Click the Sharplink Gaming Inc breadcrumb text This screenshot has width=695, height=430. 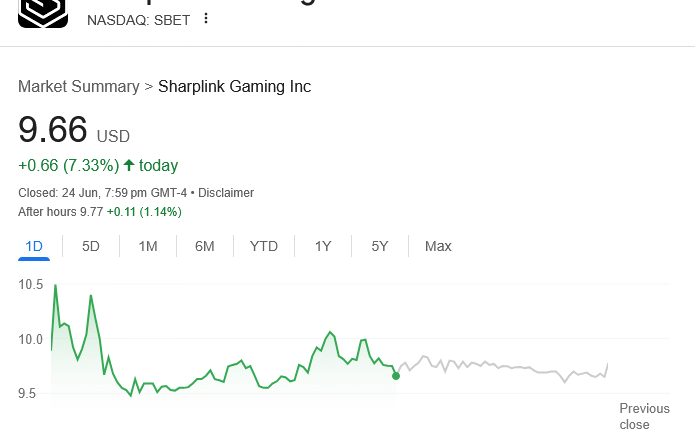point(235,87)
